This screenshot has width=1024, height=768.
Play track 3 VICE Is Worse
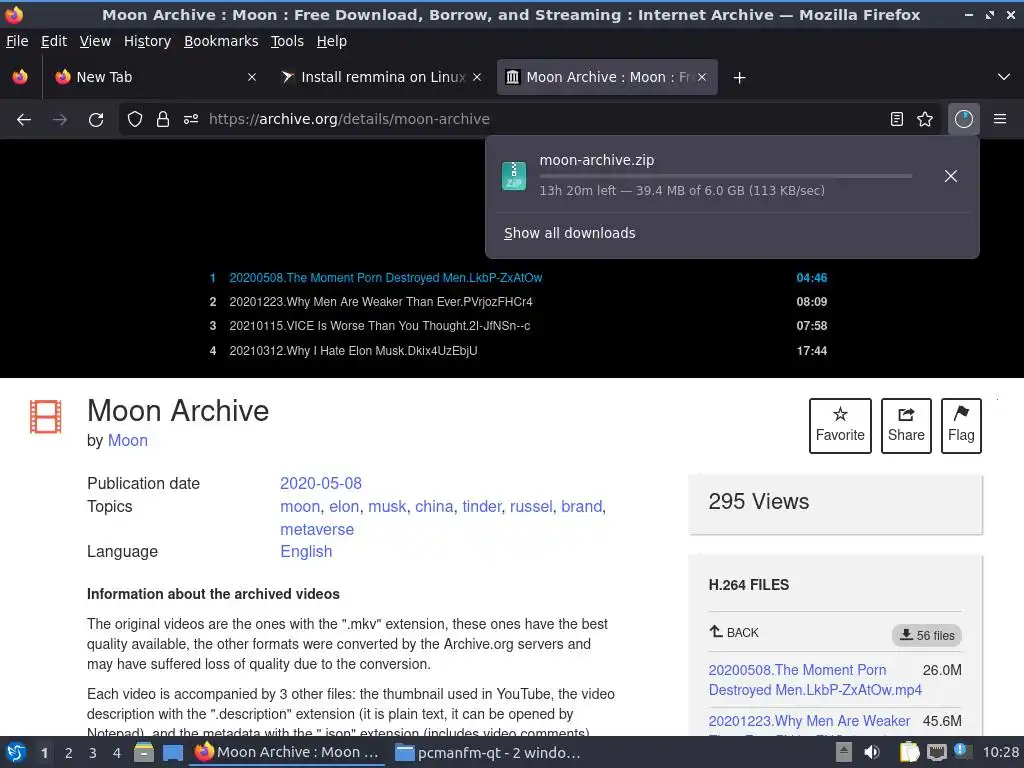tap(519, 326)
